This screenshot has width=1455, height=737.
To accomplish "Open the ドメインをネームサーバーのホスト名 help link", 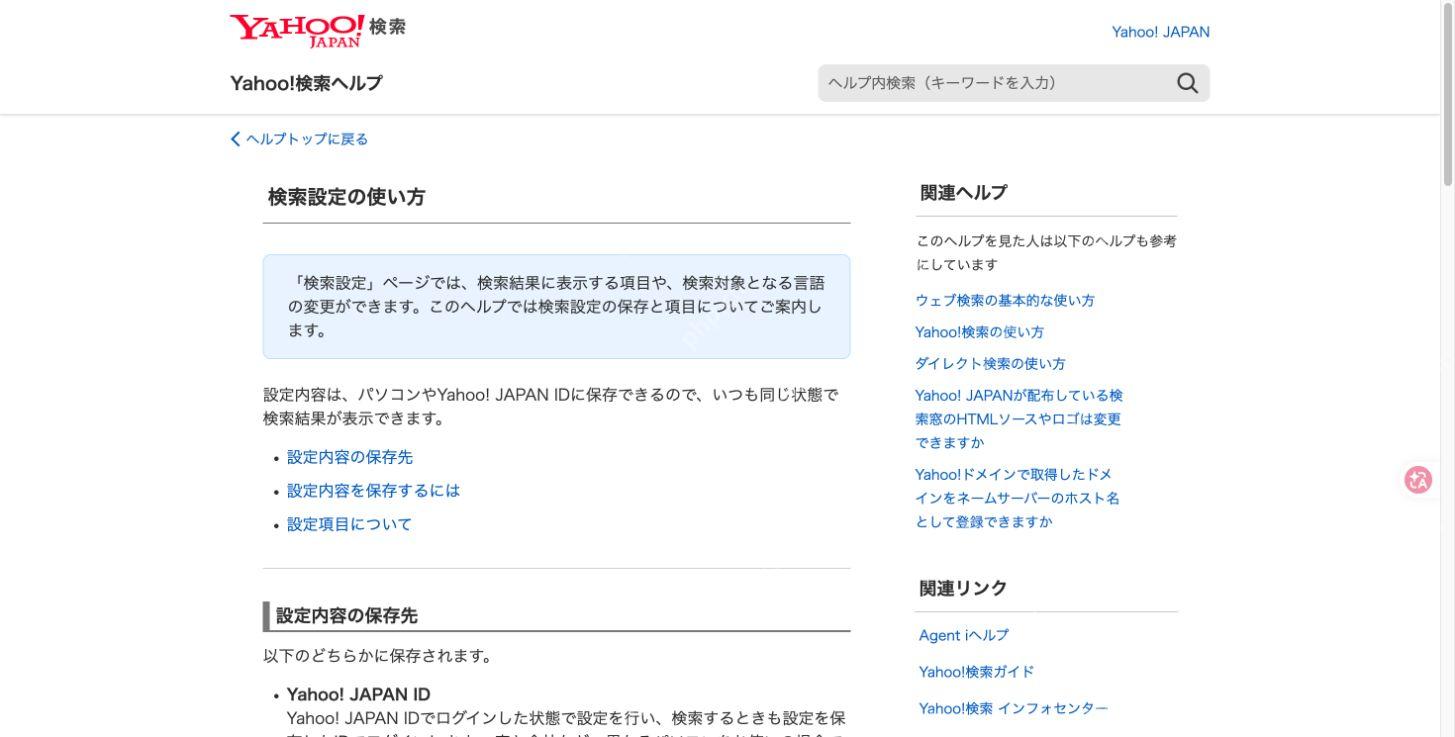I will point(1017,498).
